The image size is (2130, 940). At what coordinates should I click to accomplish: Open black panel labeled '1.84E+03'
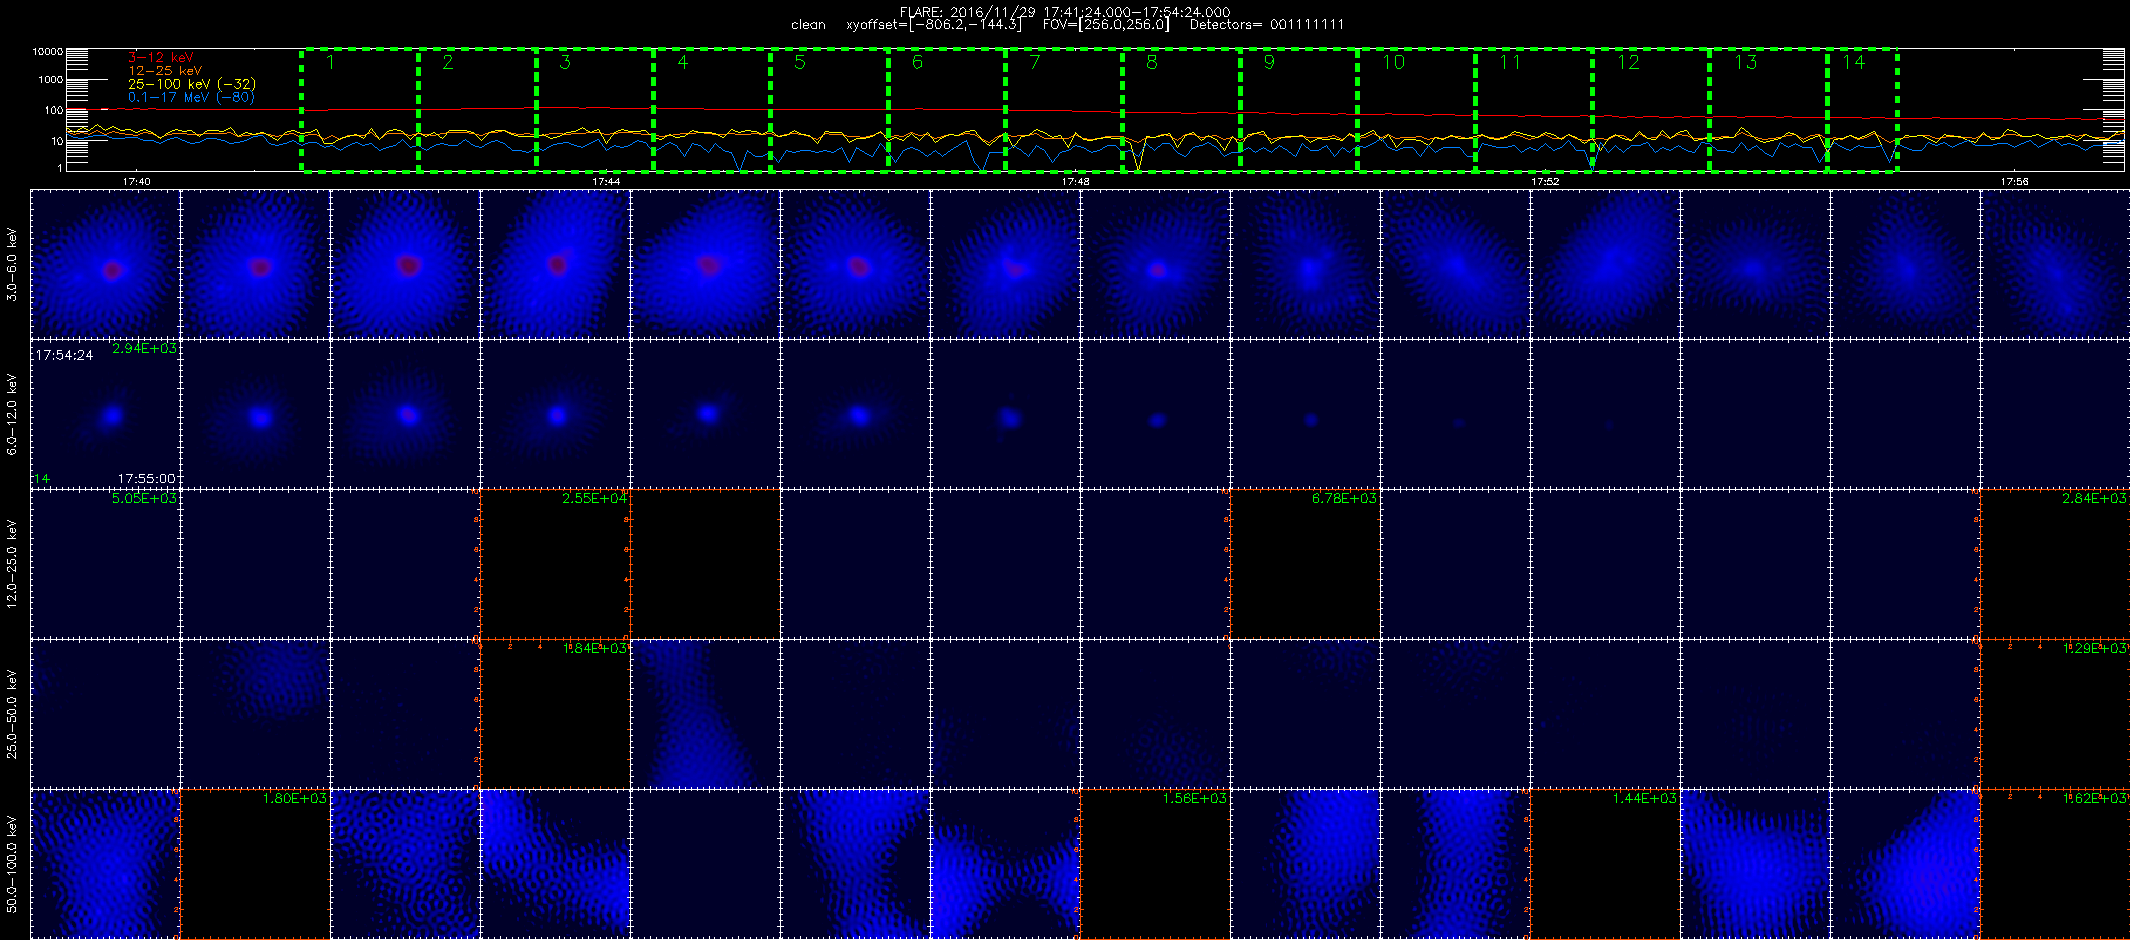click(x=555, y=714)
